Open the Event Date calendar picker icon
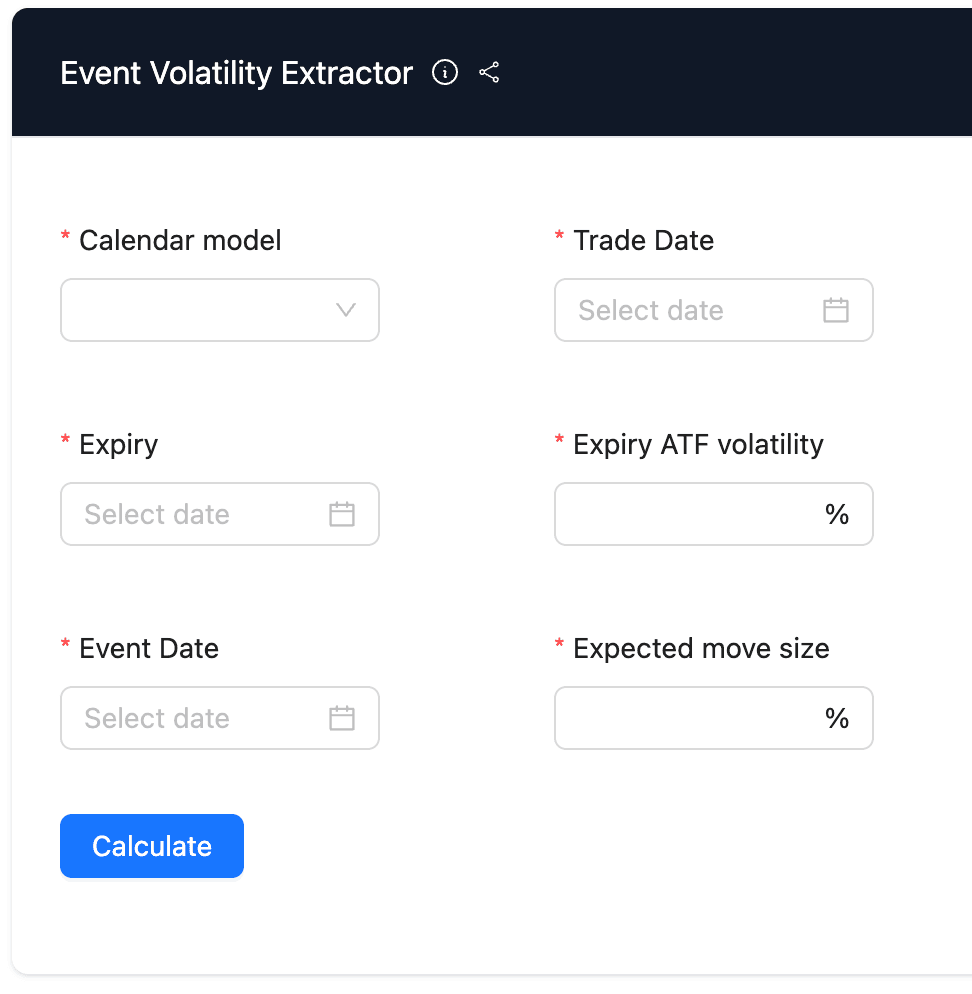 pyautogui.click(x=341, y=718)
